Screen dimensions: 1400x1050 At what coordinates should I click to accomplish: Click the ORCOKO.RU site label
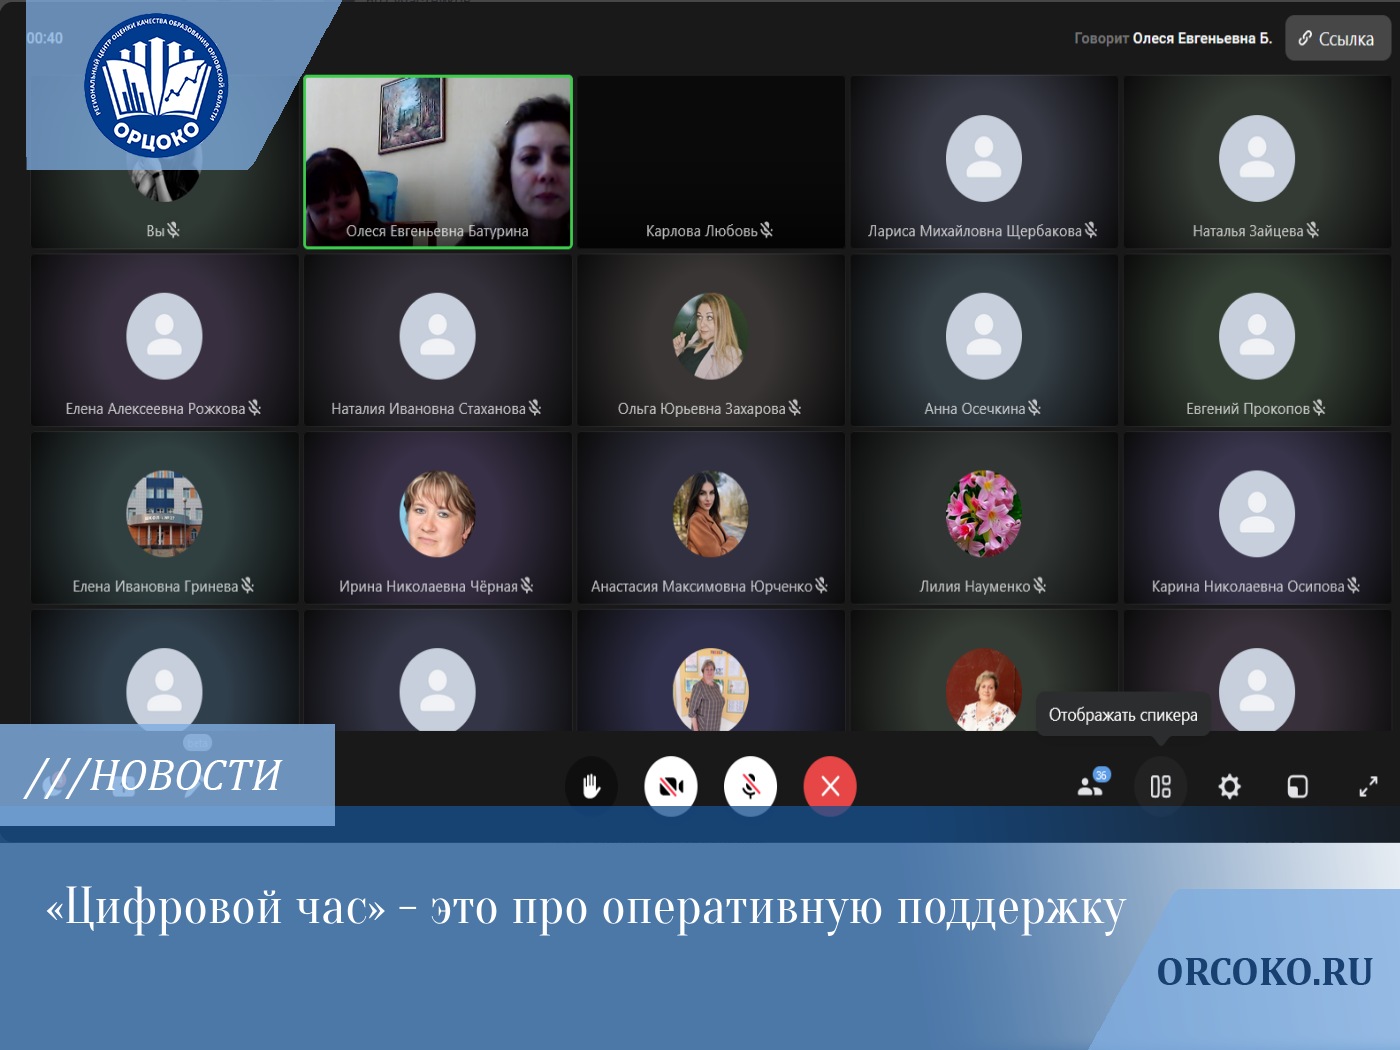point(1264,972)
